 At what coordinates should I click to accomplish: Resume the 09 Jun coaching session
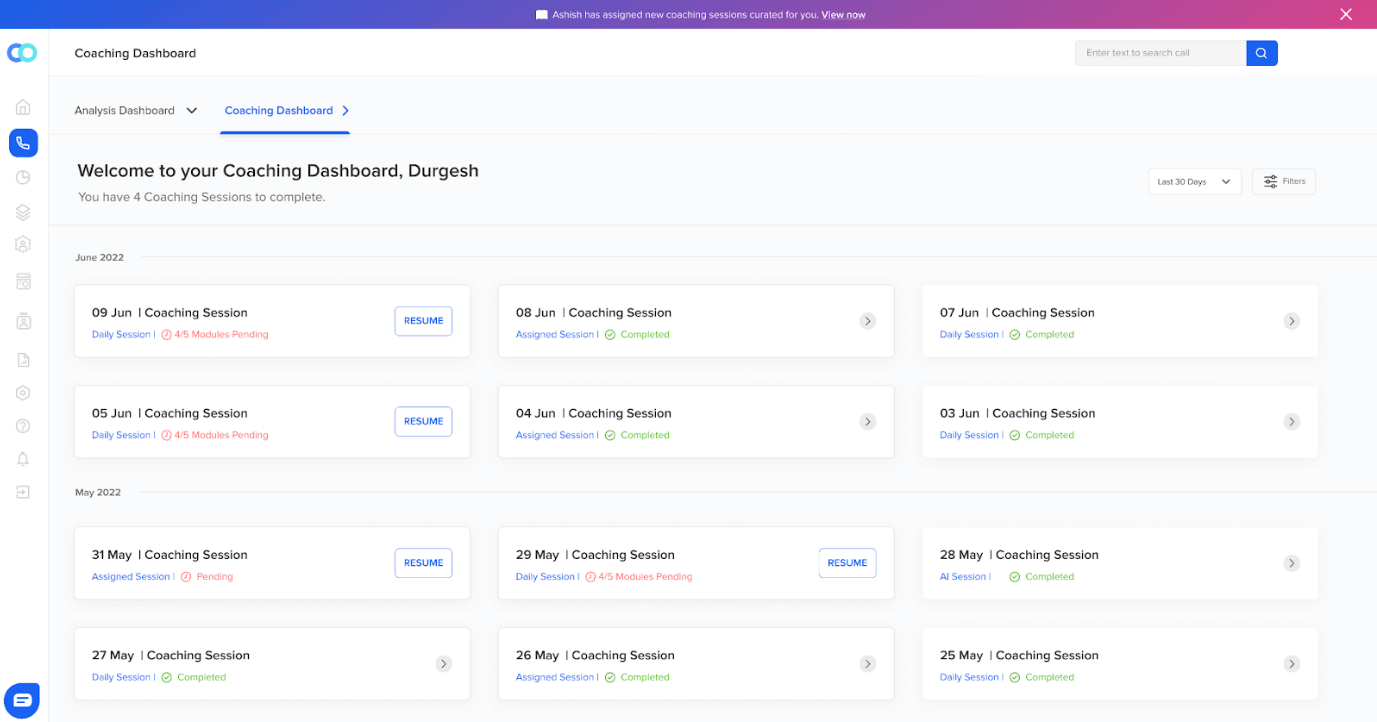(423, 320)
